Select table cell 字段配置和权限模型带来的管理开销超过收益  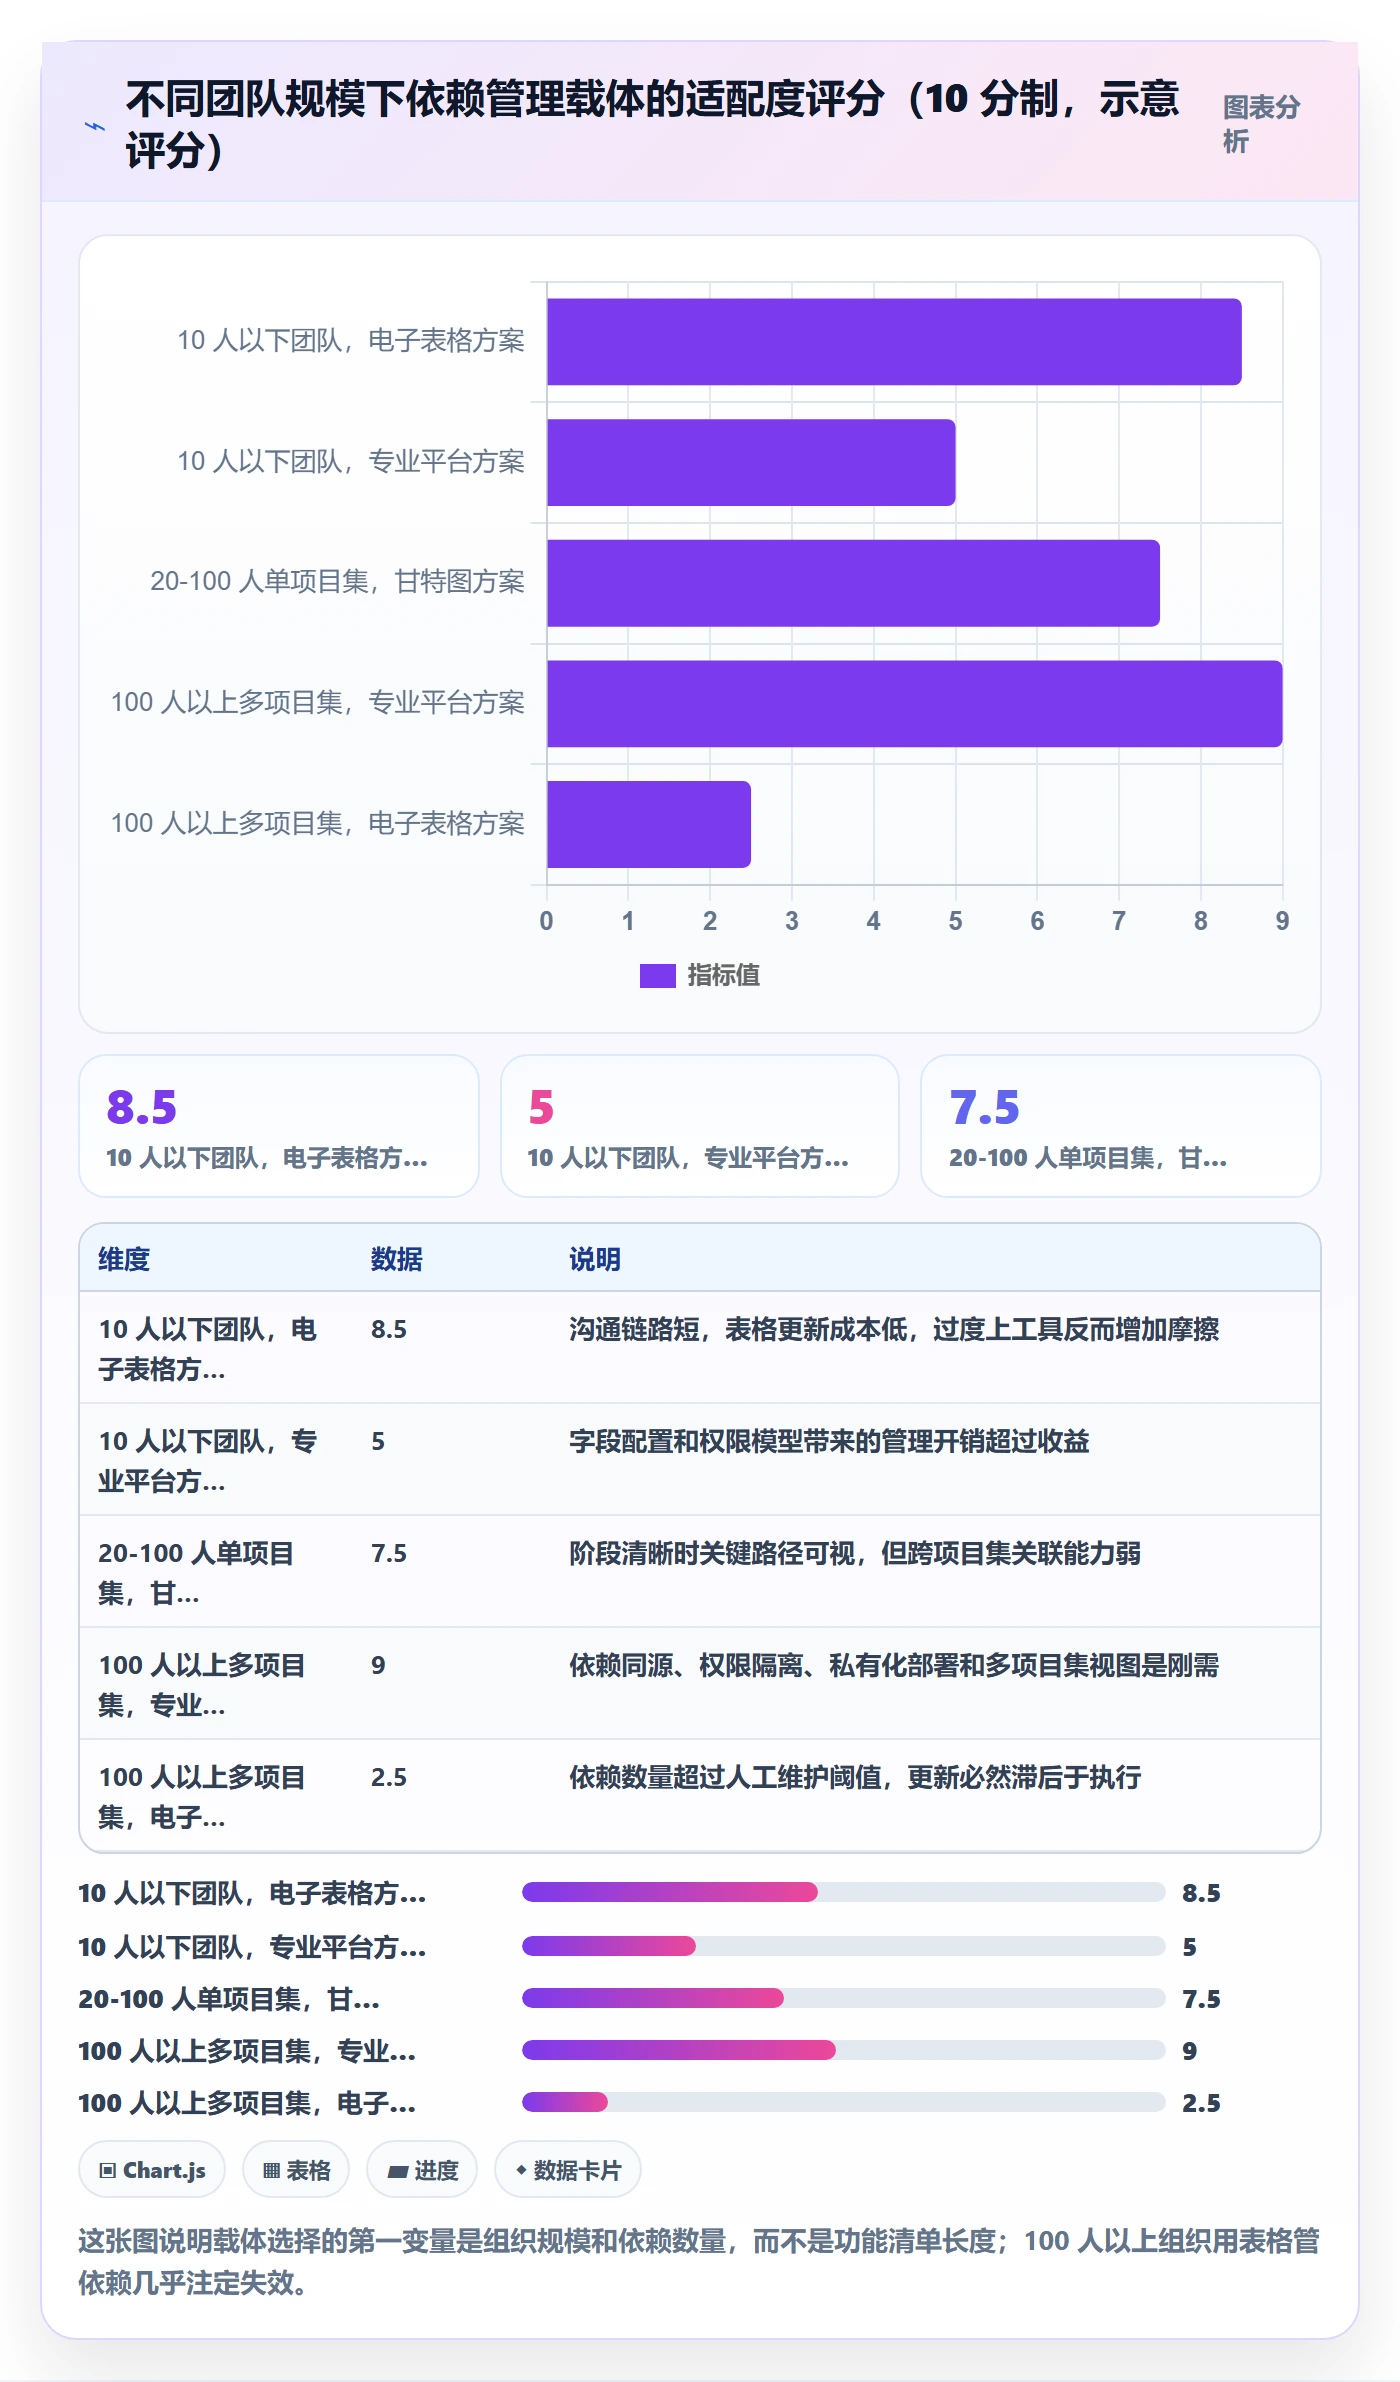(x=829, y=1441)
